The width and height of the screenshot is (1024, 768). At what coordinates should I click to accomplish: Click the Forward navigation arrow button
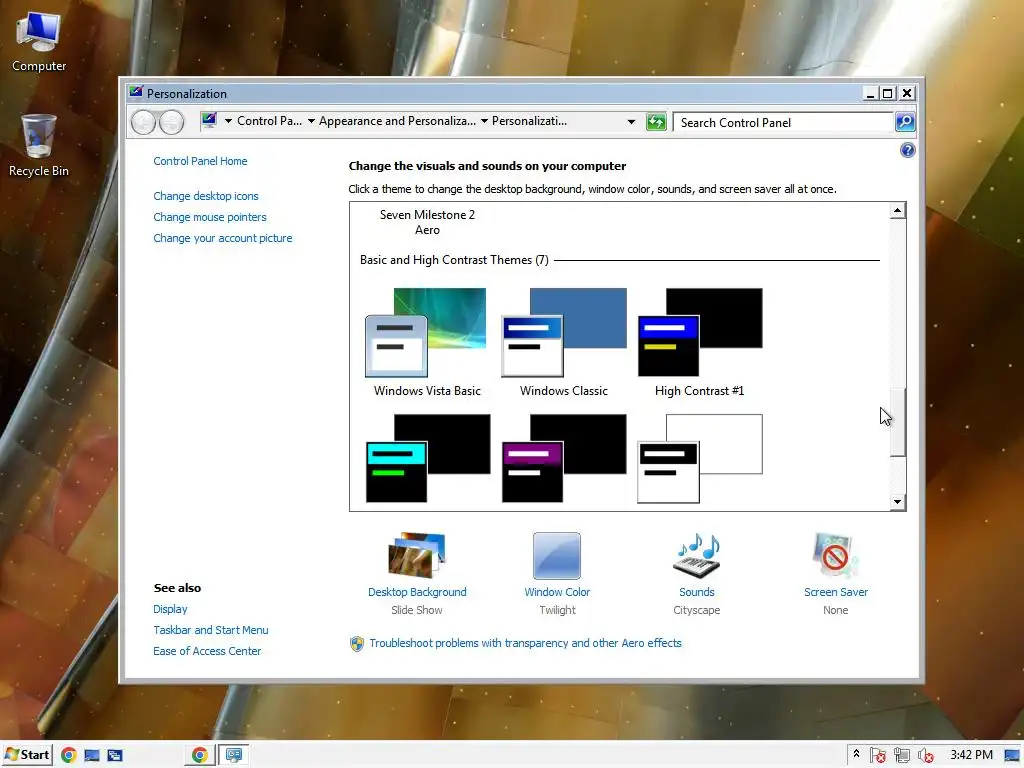pos(172,122)
